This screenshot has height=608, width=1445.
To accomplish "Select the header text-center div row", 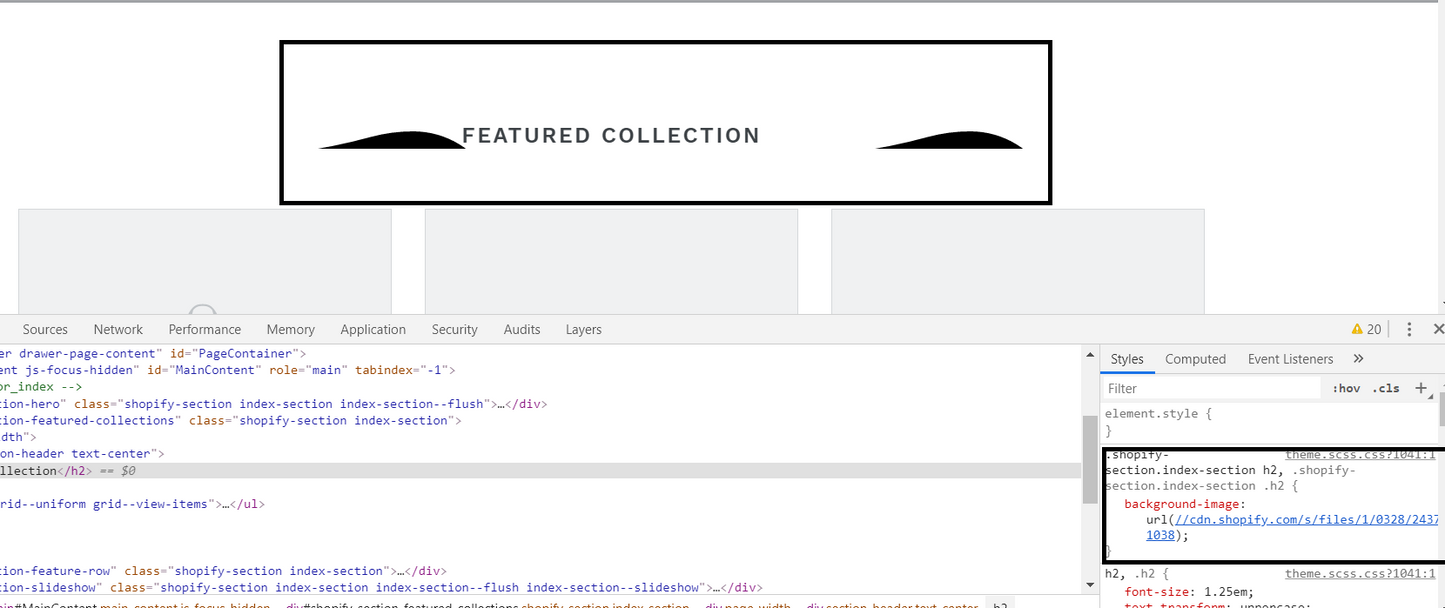I will [540, 454].
